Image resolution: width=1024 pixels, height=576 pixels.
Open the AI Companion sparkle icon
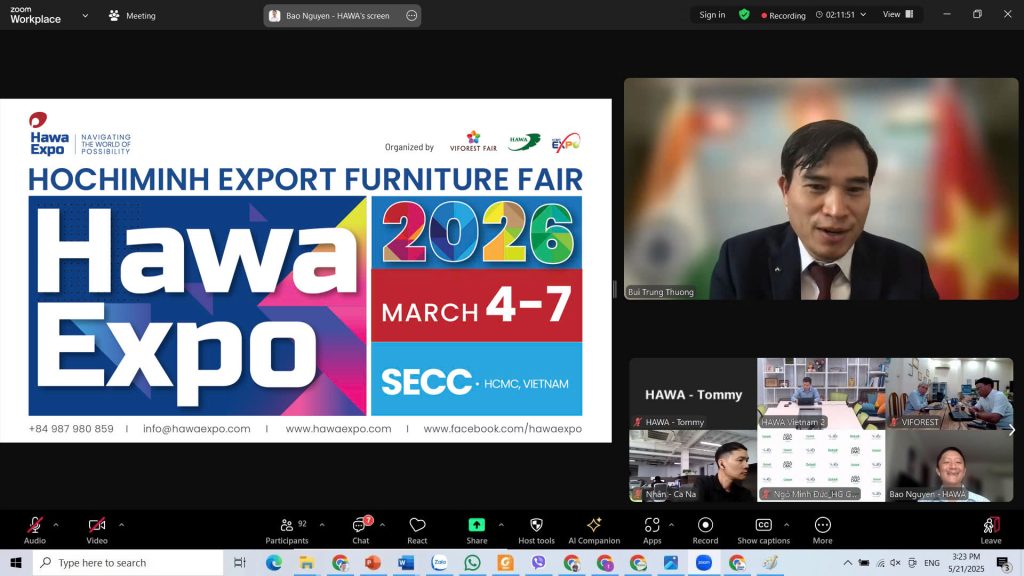pyautogui.click(x=594, y=525)
